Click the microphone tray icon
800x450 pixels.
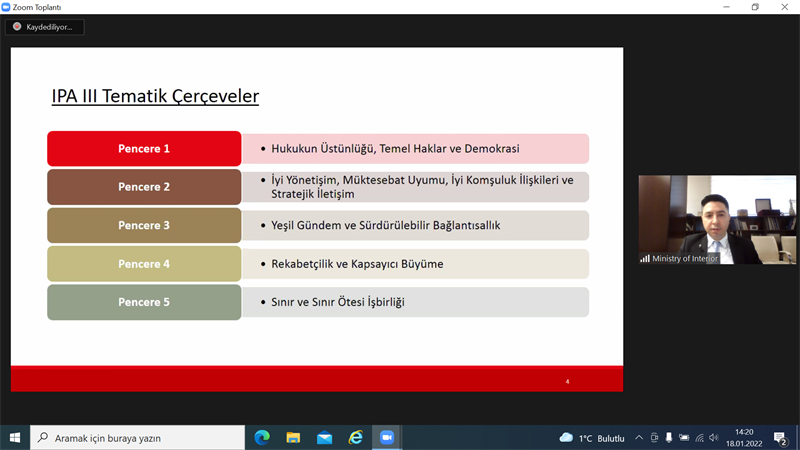(668, 438)
